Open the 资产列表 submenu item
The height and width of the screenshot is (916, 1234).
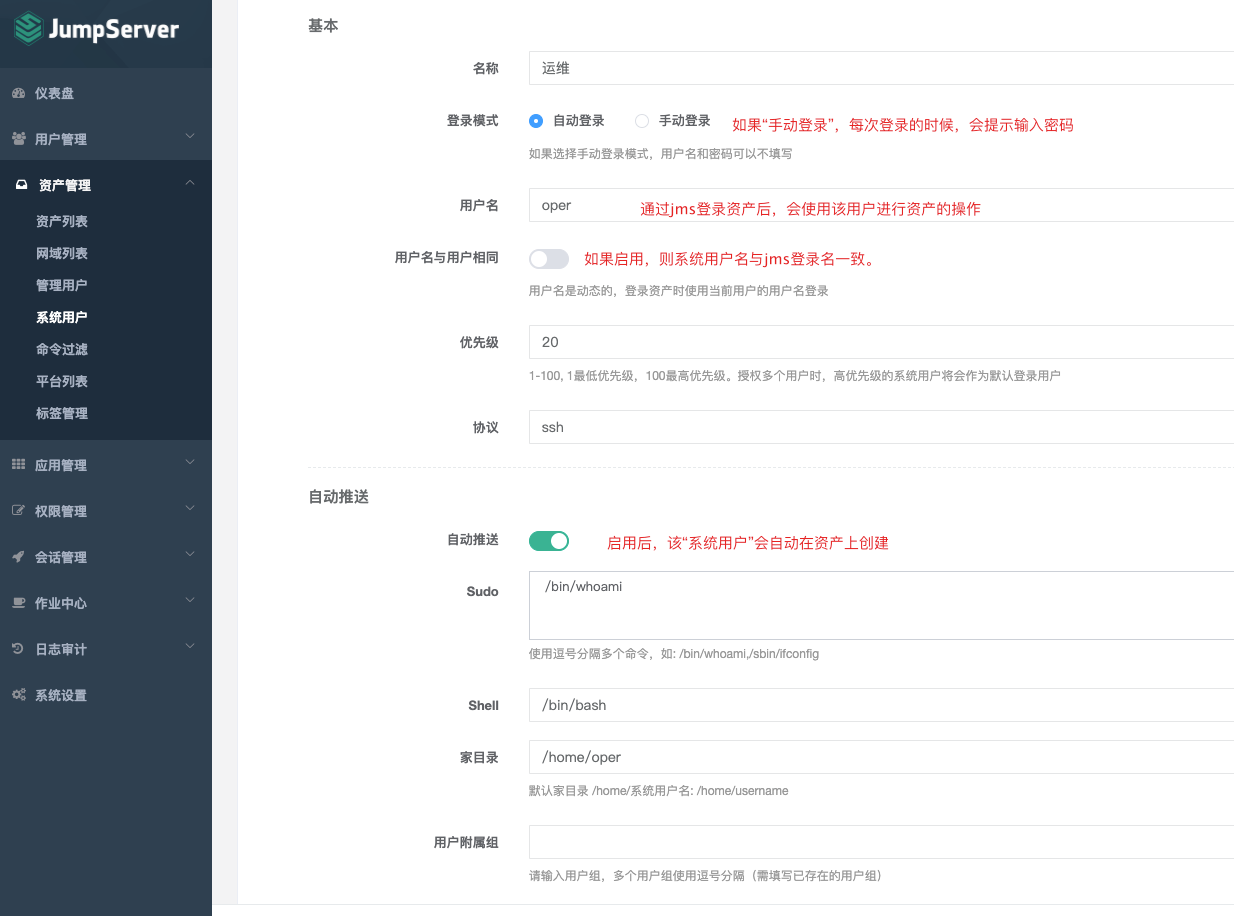pyautogui.click(x=62, y=221)
